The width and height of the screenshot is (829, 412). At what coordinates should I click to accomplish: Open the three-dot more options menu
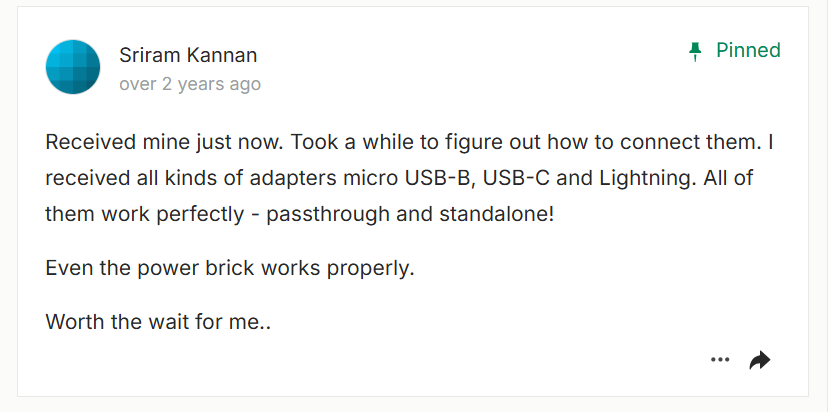click(720, 360)
